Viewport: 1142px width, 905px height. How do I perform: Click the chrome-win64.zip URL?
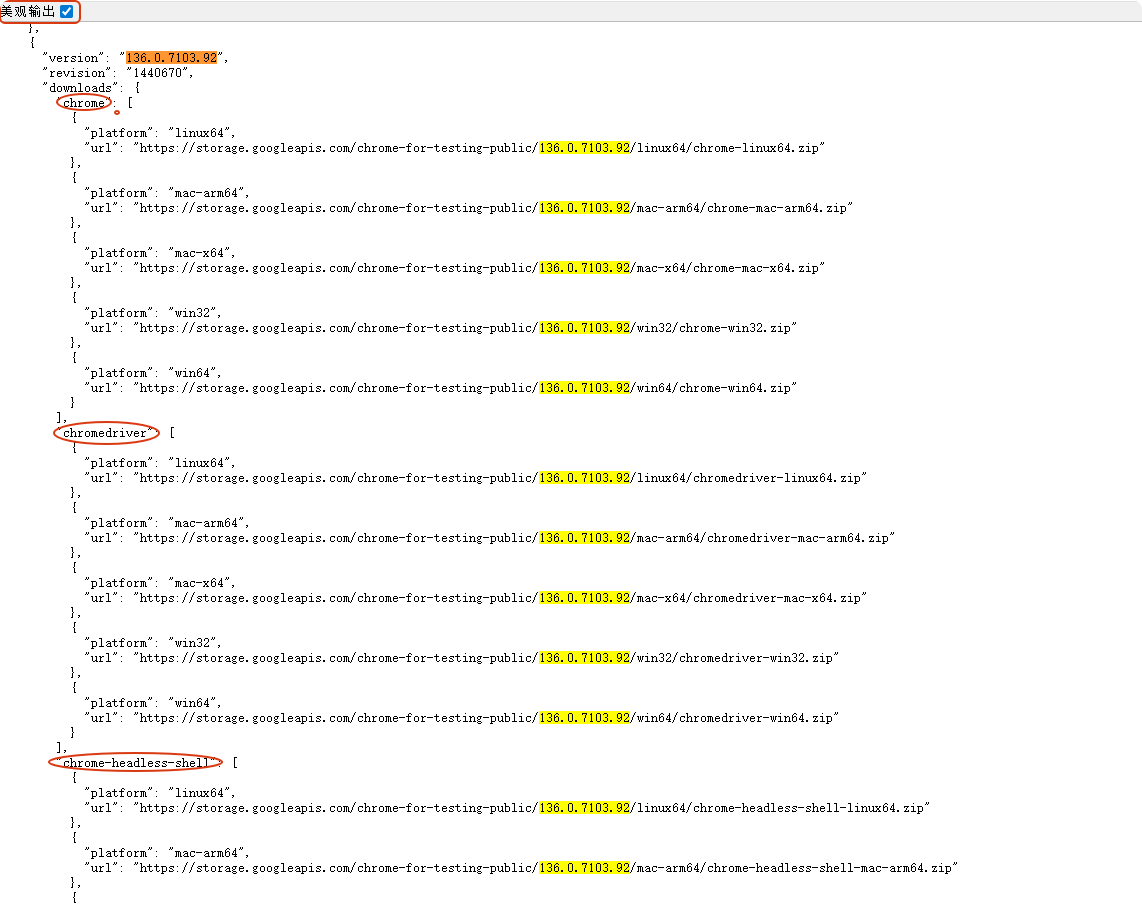(465, 388)
